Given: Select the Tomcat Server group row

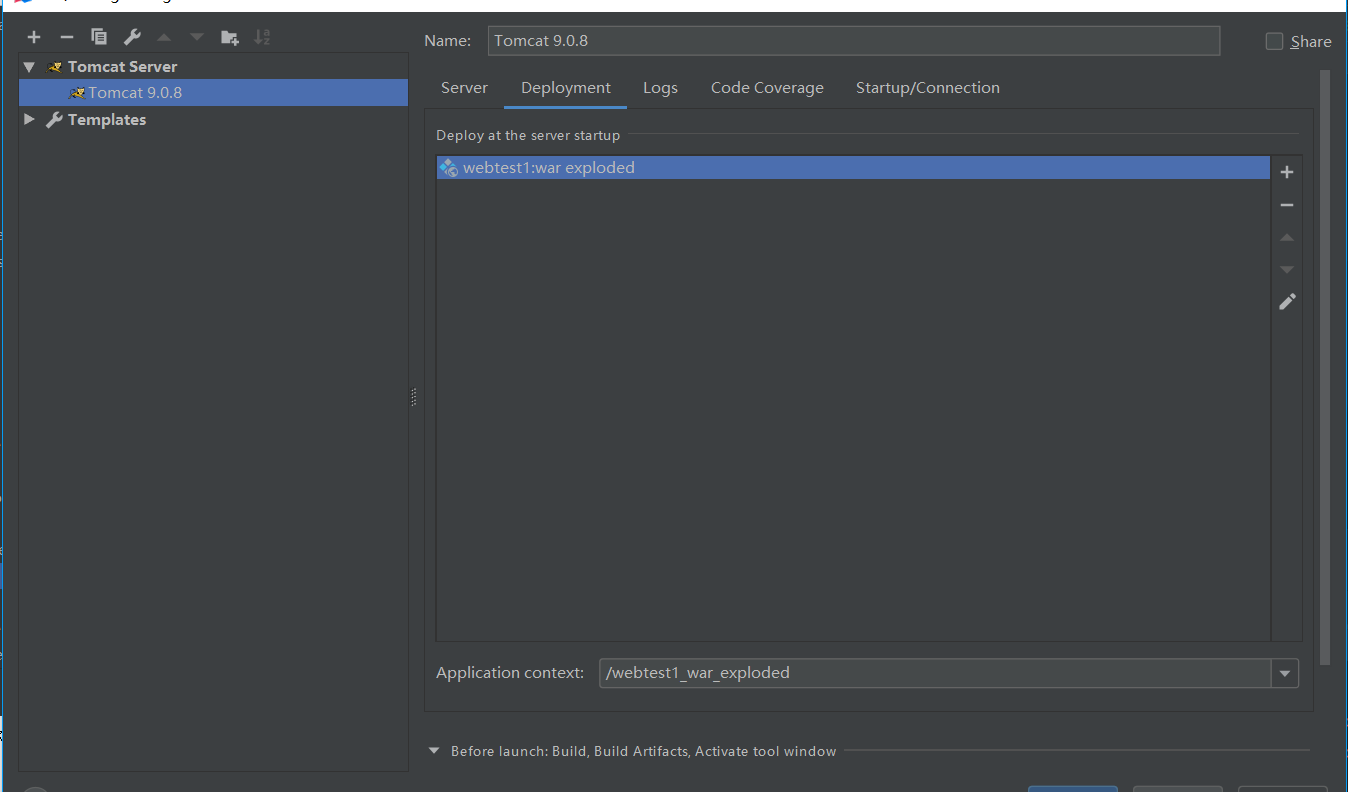Looking at the screenshot, I should click(213, 67).
